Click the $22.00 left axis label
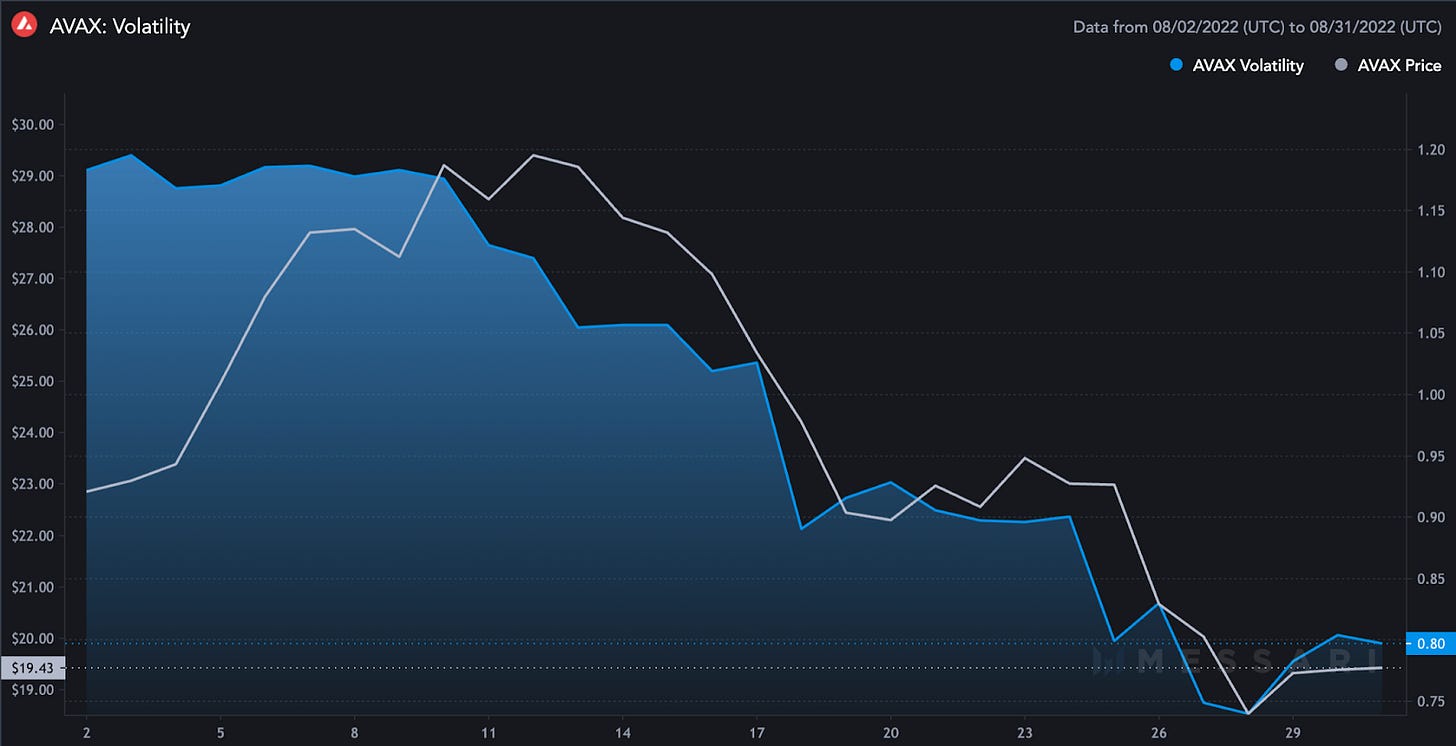The image size is (1456, 746). tap(33, 536)
